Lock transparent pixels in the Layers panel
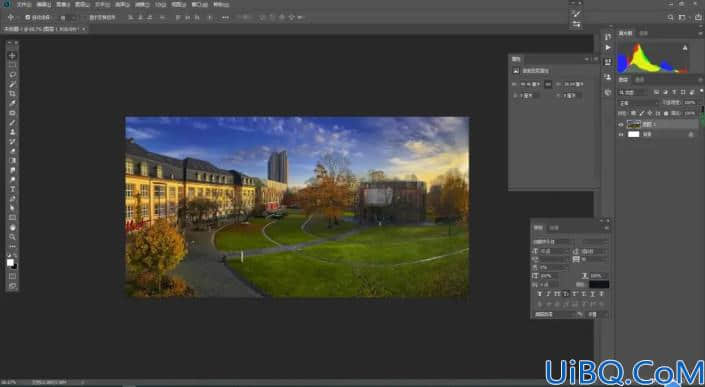The width and height of the screenshot is (705, 387). click(x=633, y=113)
